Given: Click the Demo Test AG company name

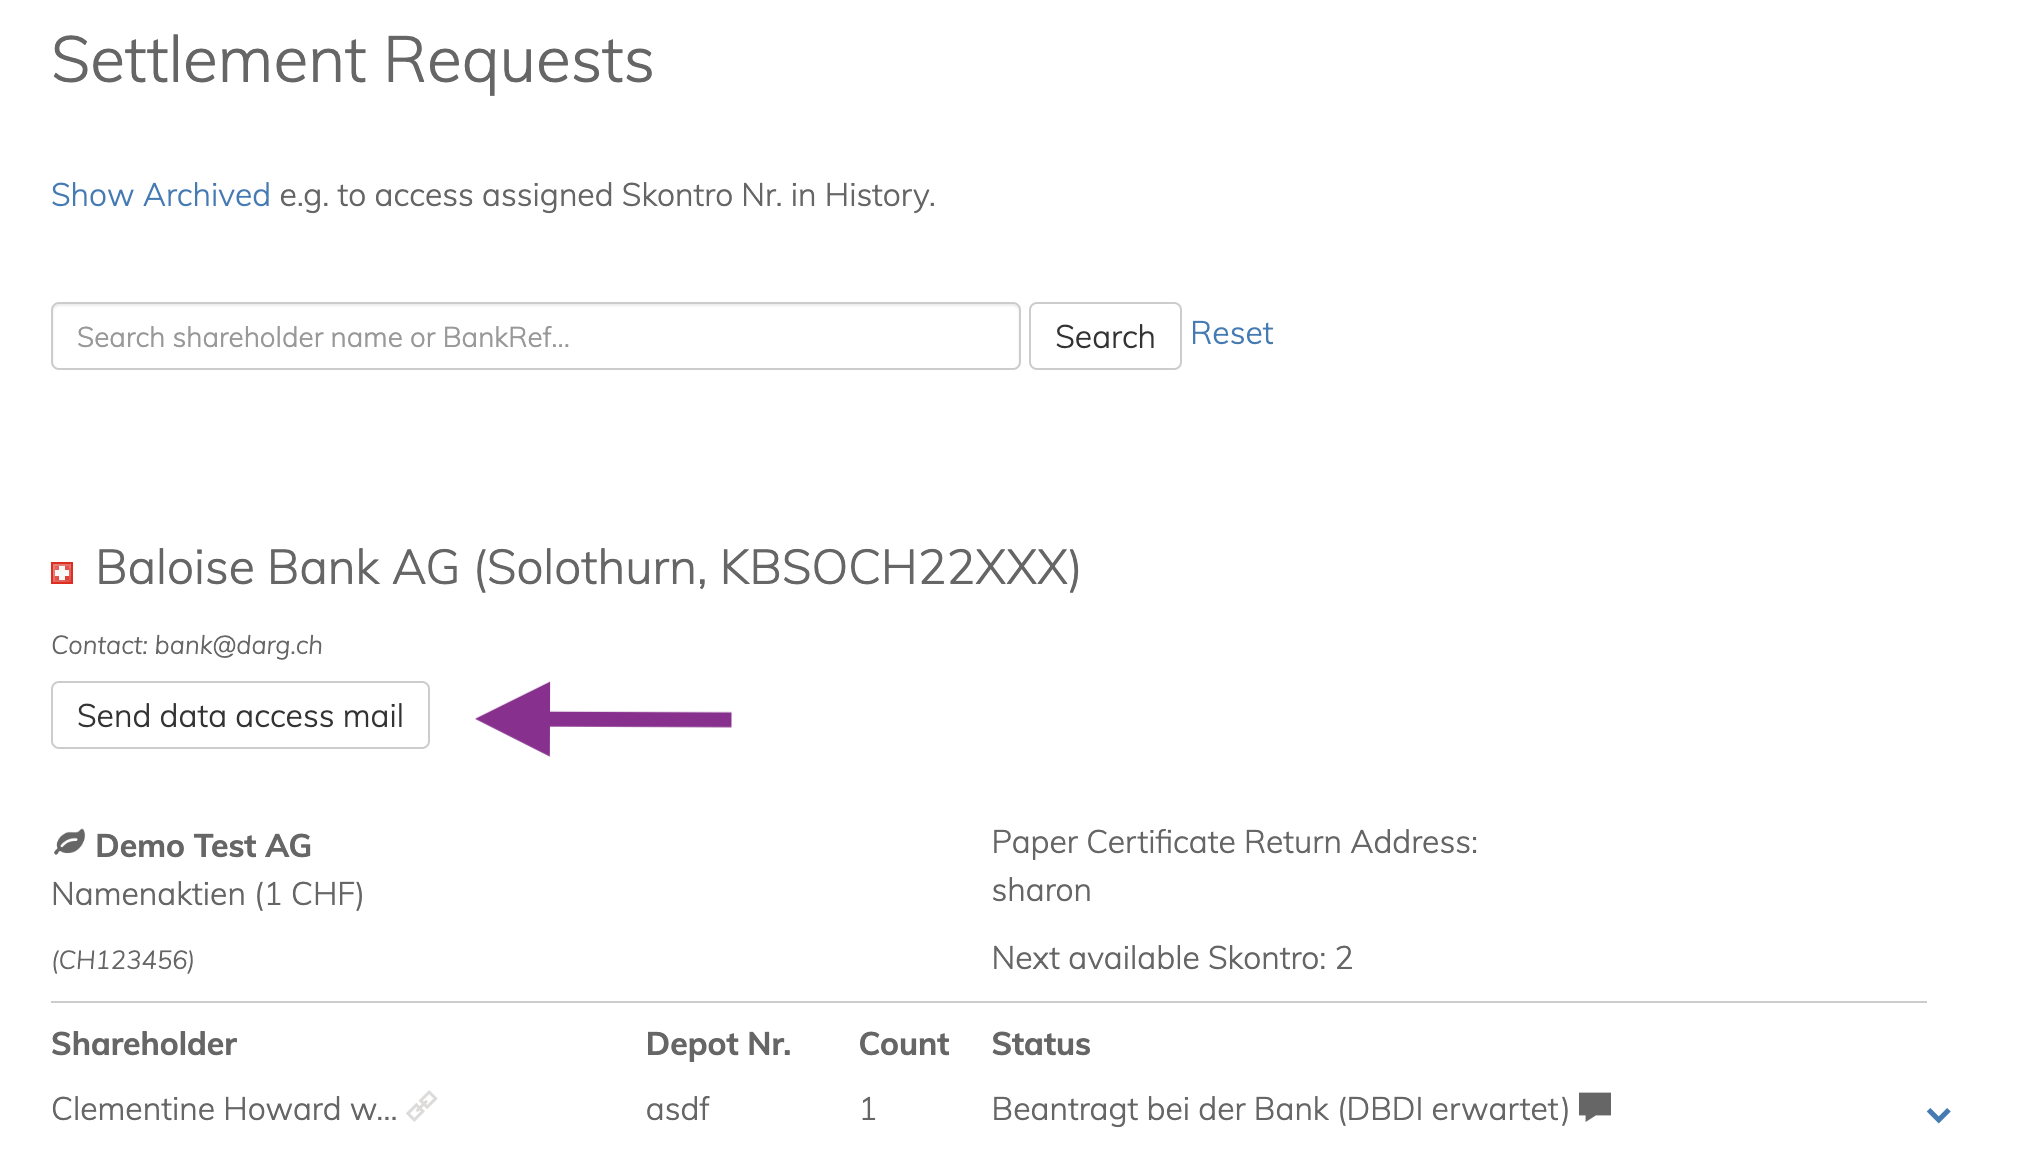Looking at the screenshot, I should coord(204,846).
